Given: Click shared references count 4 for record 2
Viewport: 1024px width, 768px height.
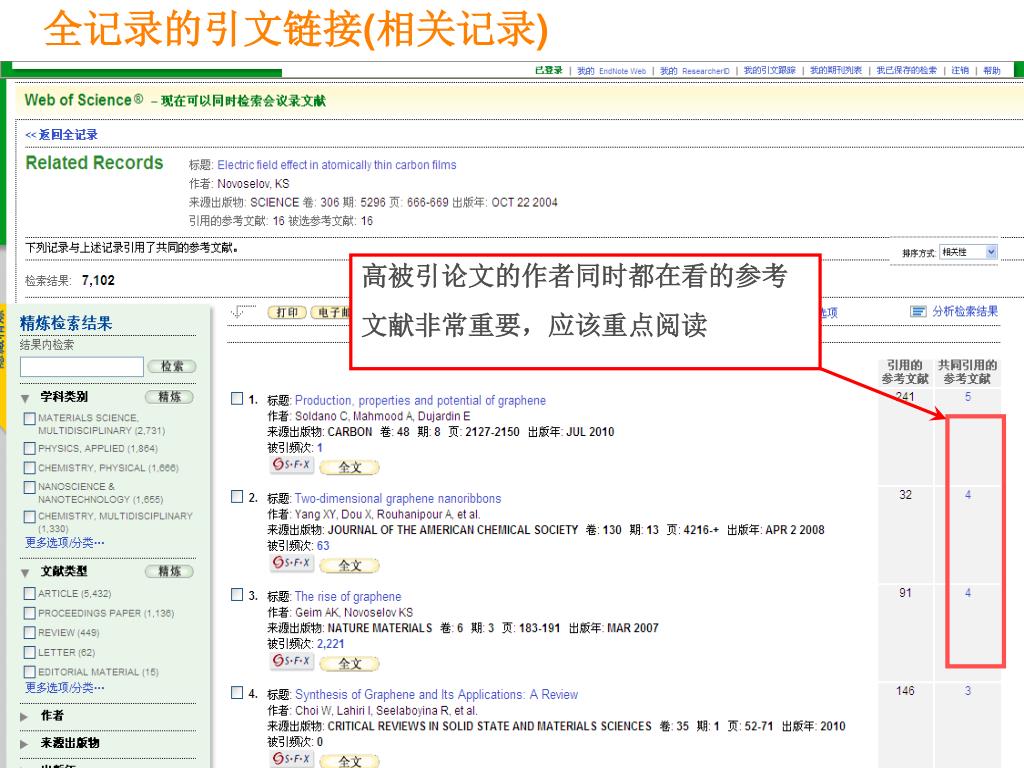Looking at the screenshot, I should [968, 494].
